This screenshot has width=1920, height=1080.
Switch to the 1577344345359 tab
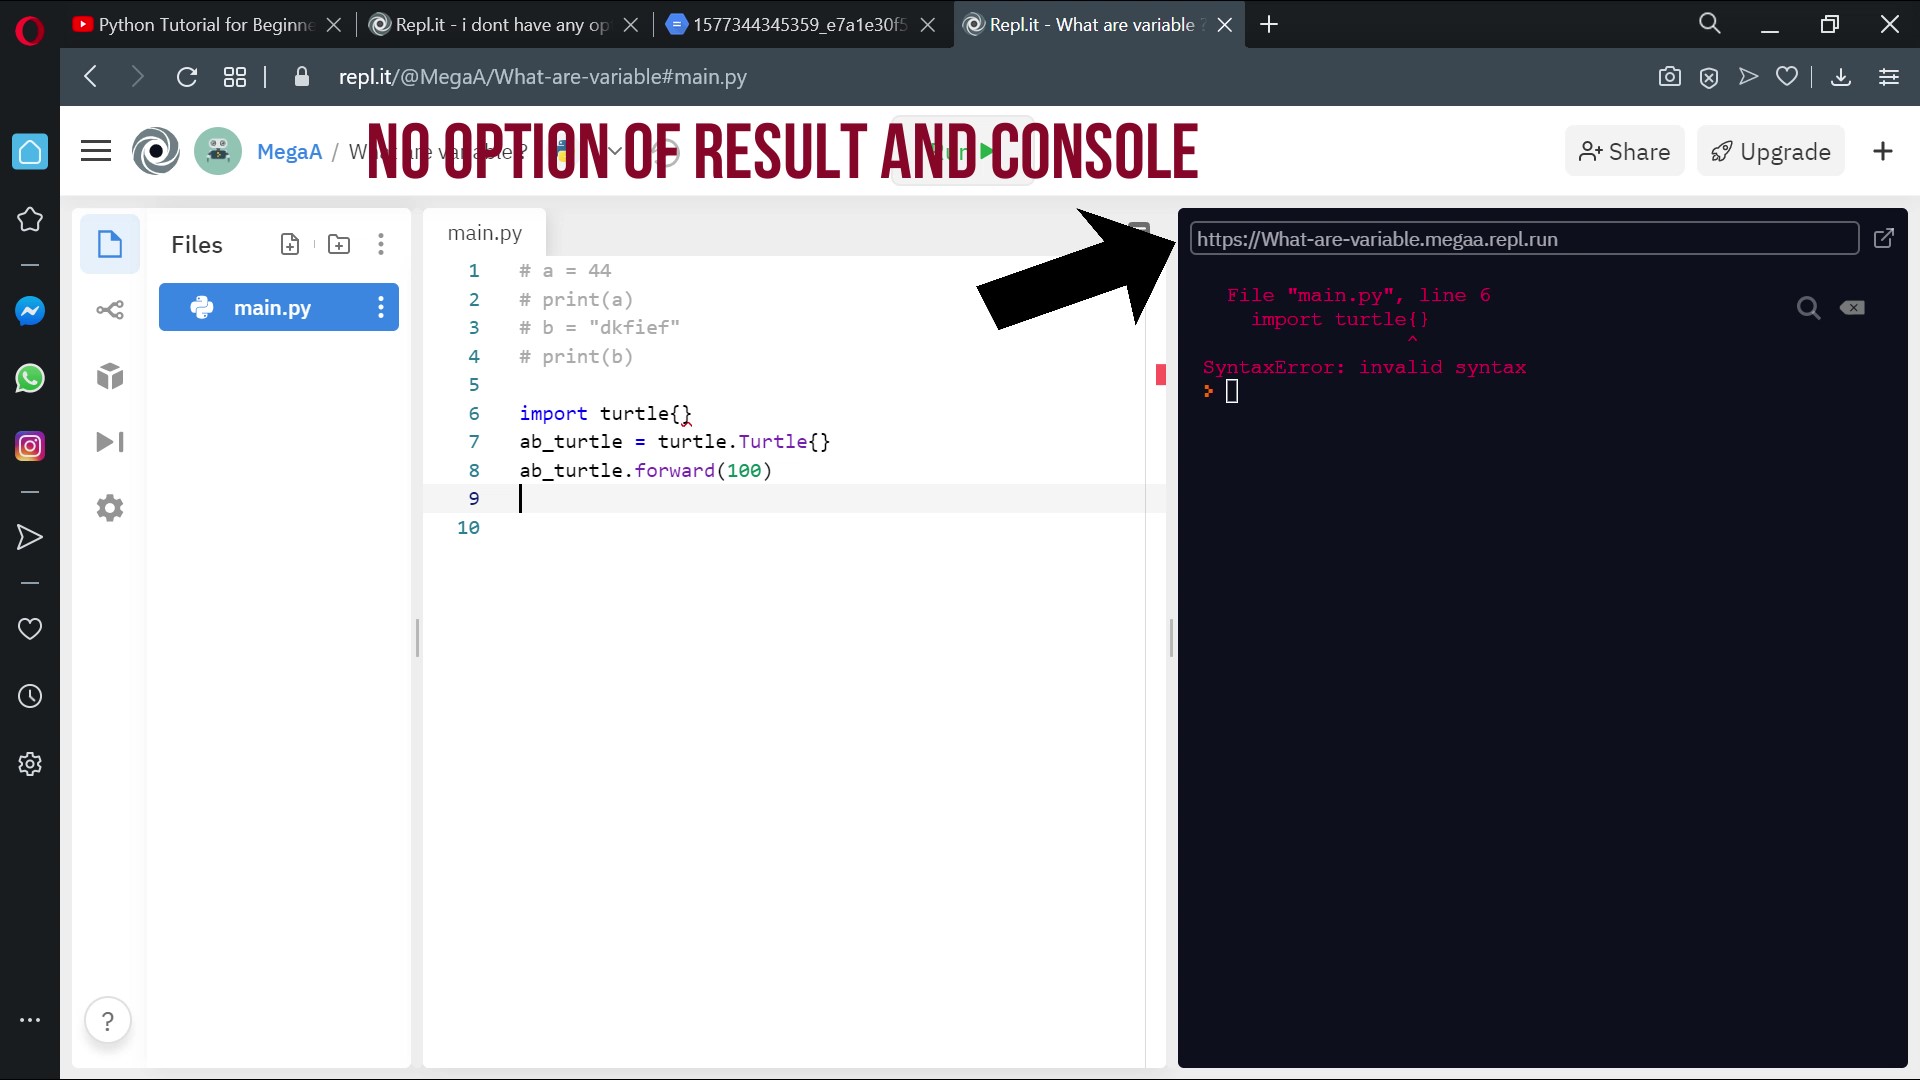click(799, 24)
